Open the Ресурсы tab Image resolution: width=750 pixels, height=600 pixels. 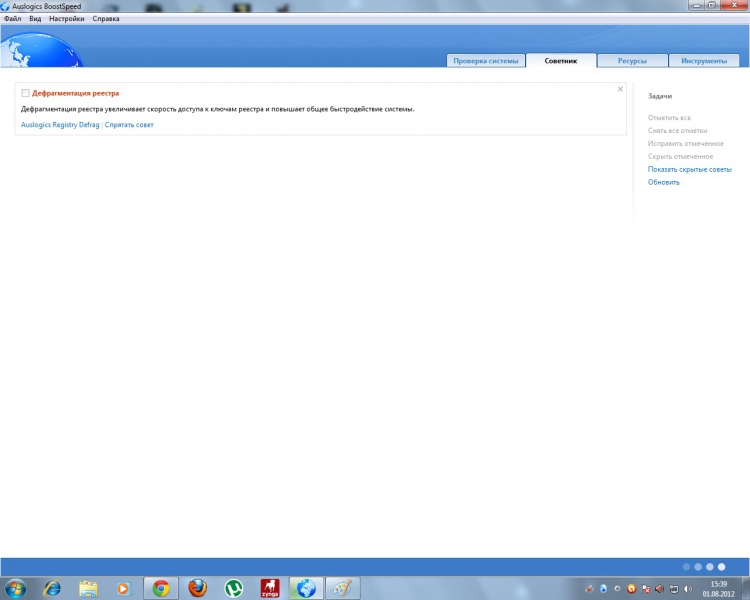tap(632, 61)
